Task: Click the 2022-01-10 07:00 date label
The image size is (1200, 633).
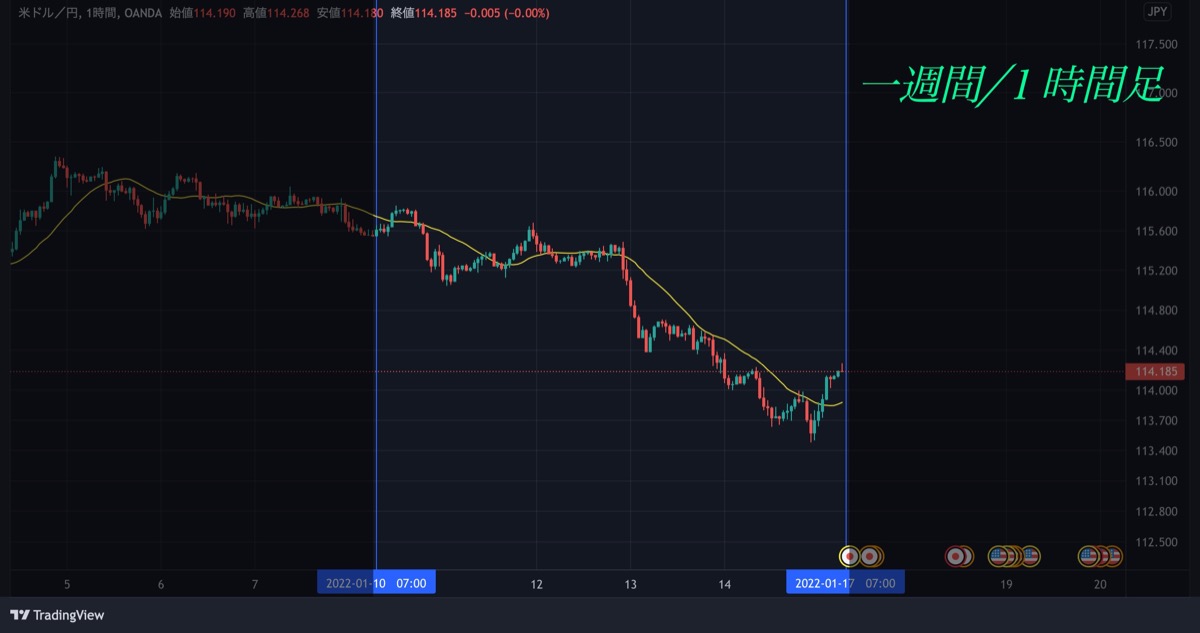Action: tap(376, 582)
